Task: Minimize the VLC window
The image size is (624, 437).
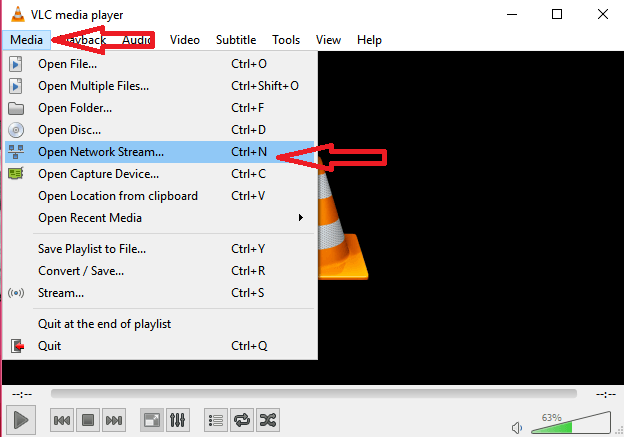Action: pos(512,14)
